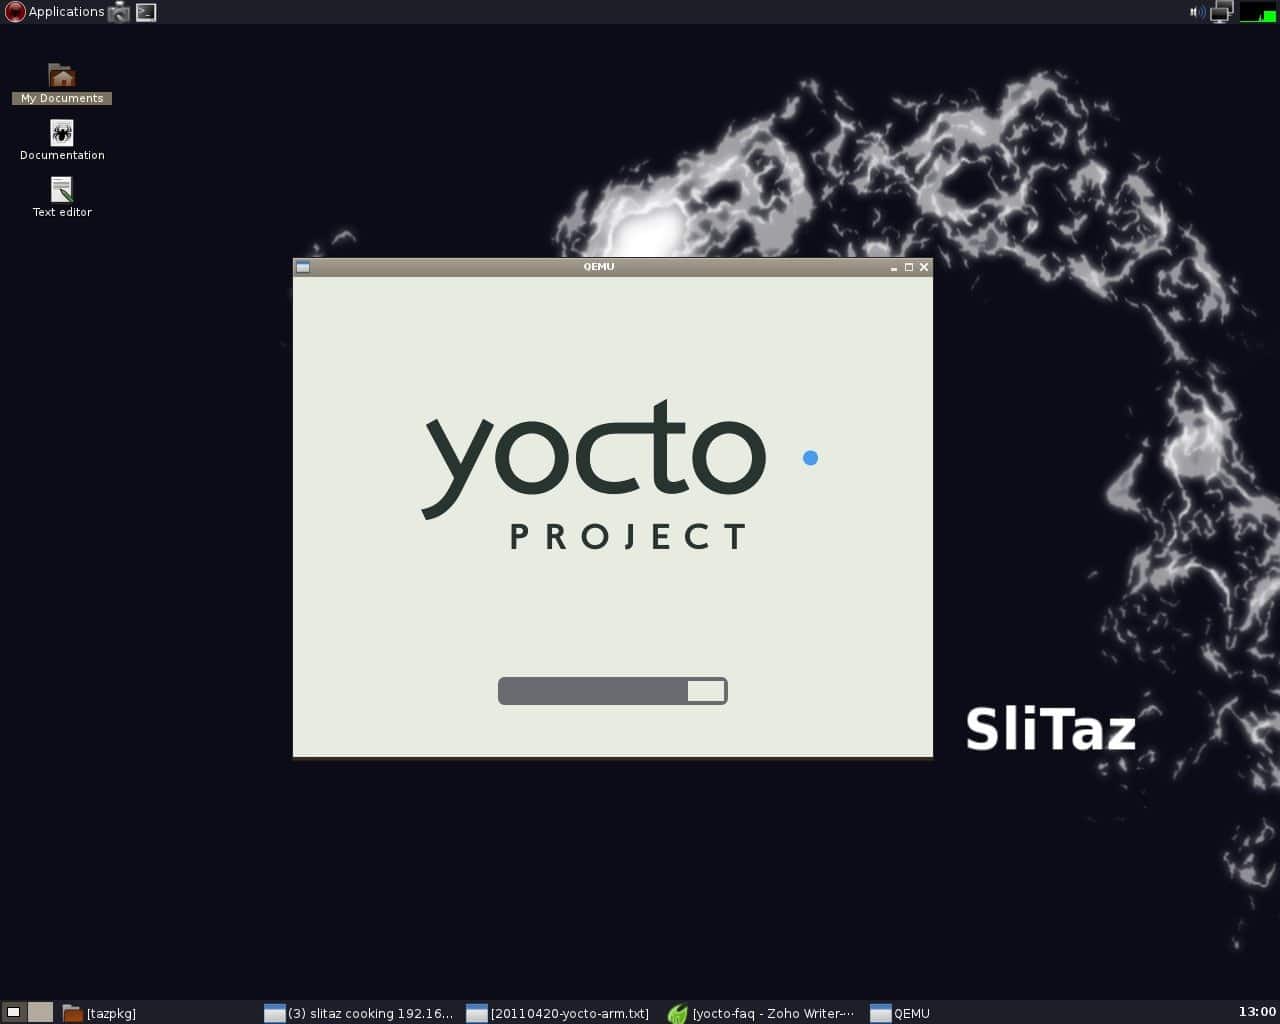Maximize the QEMU window
The height and width of the screenshot is (1024, 1280).
click(x=909, y=267)
